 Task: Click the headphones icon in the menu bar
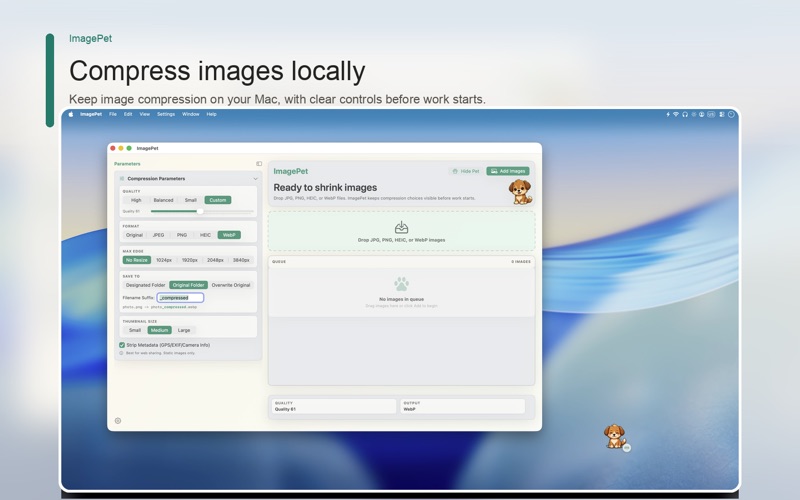click(685, 114)
